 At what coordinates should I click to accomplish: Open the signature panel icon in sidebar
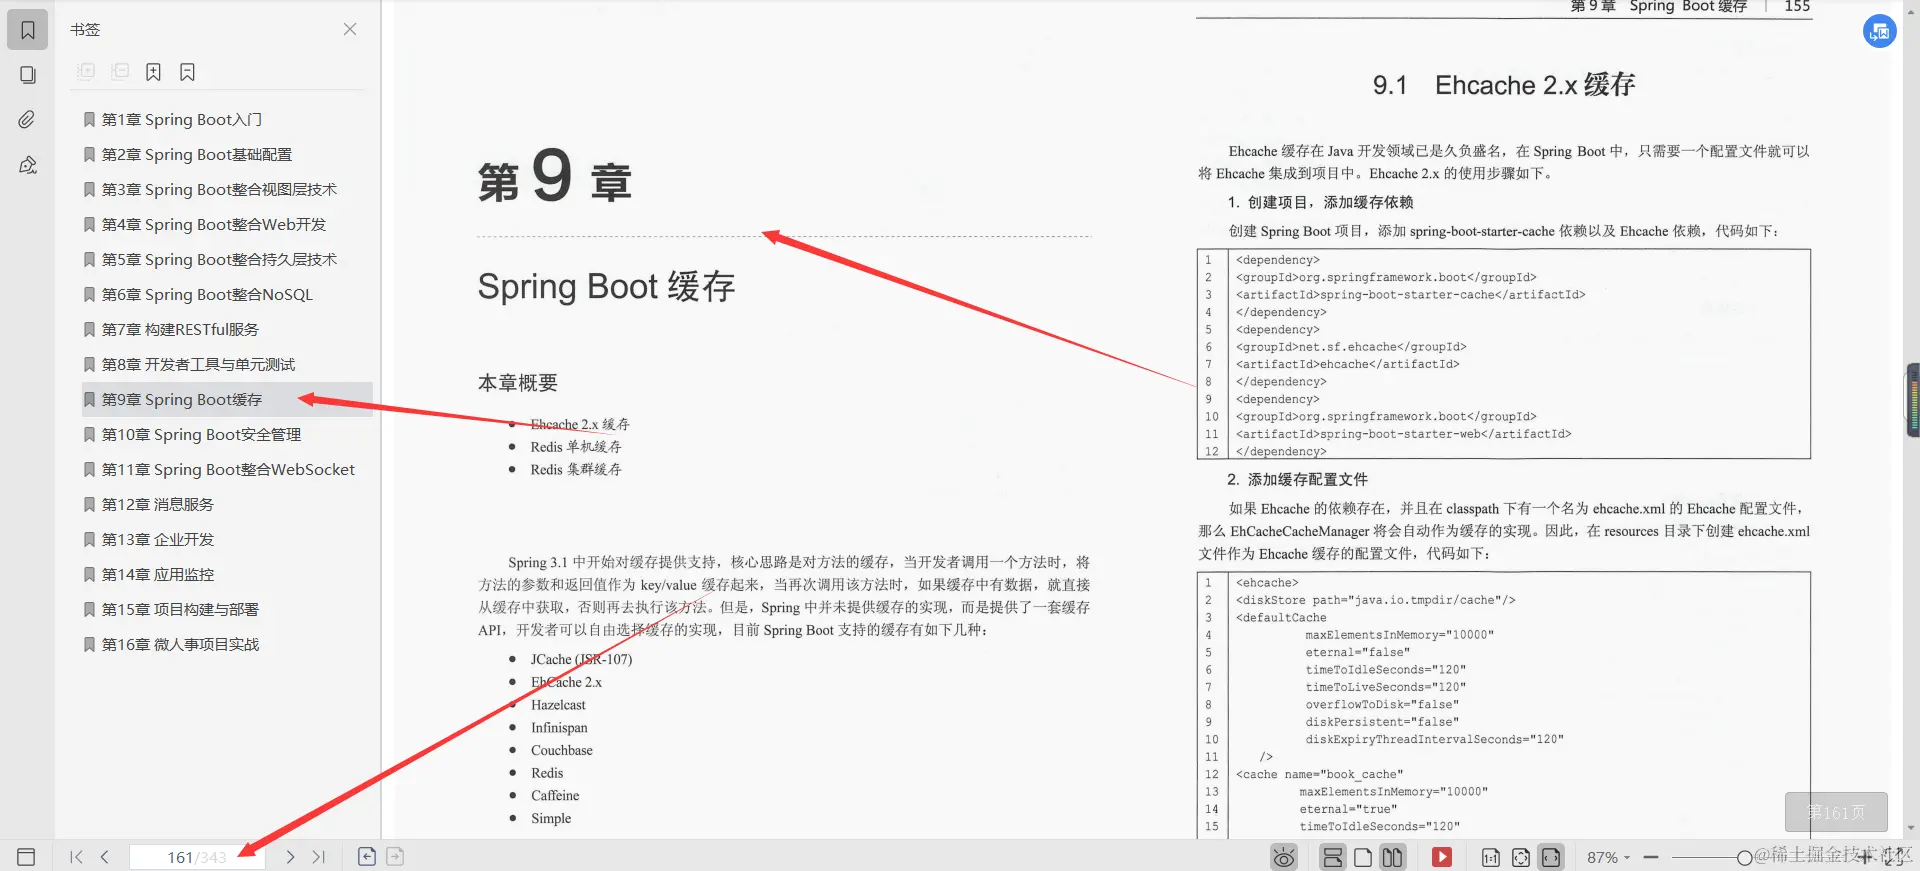tap(28, 165)
